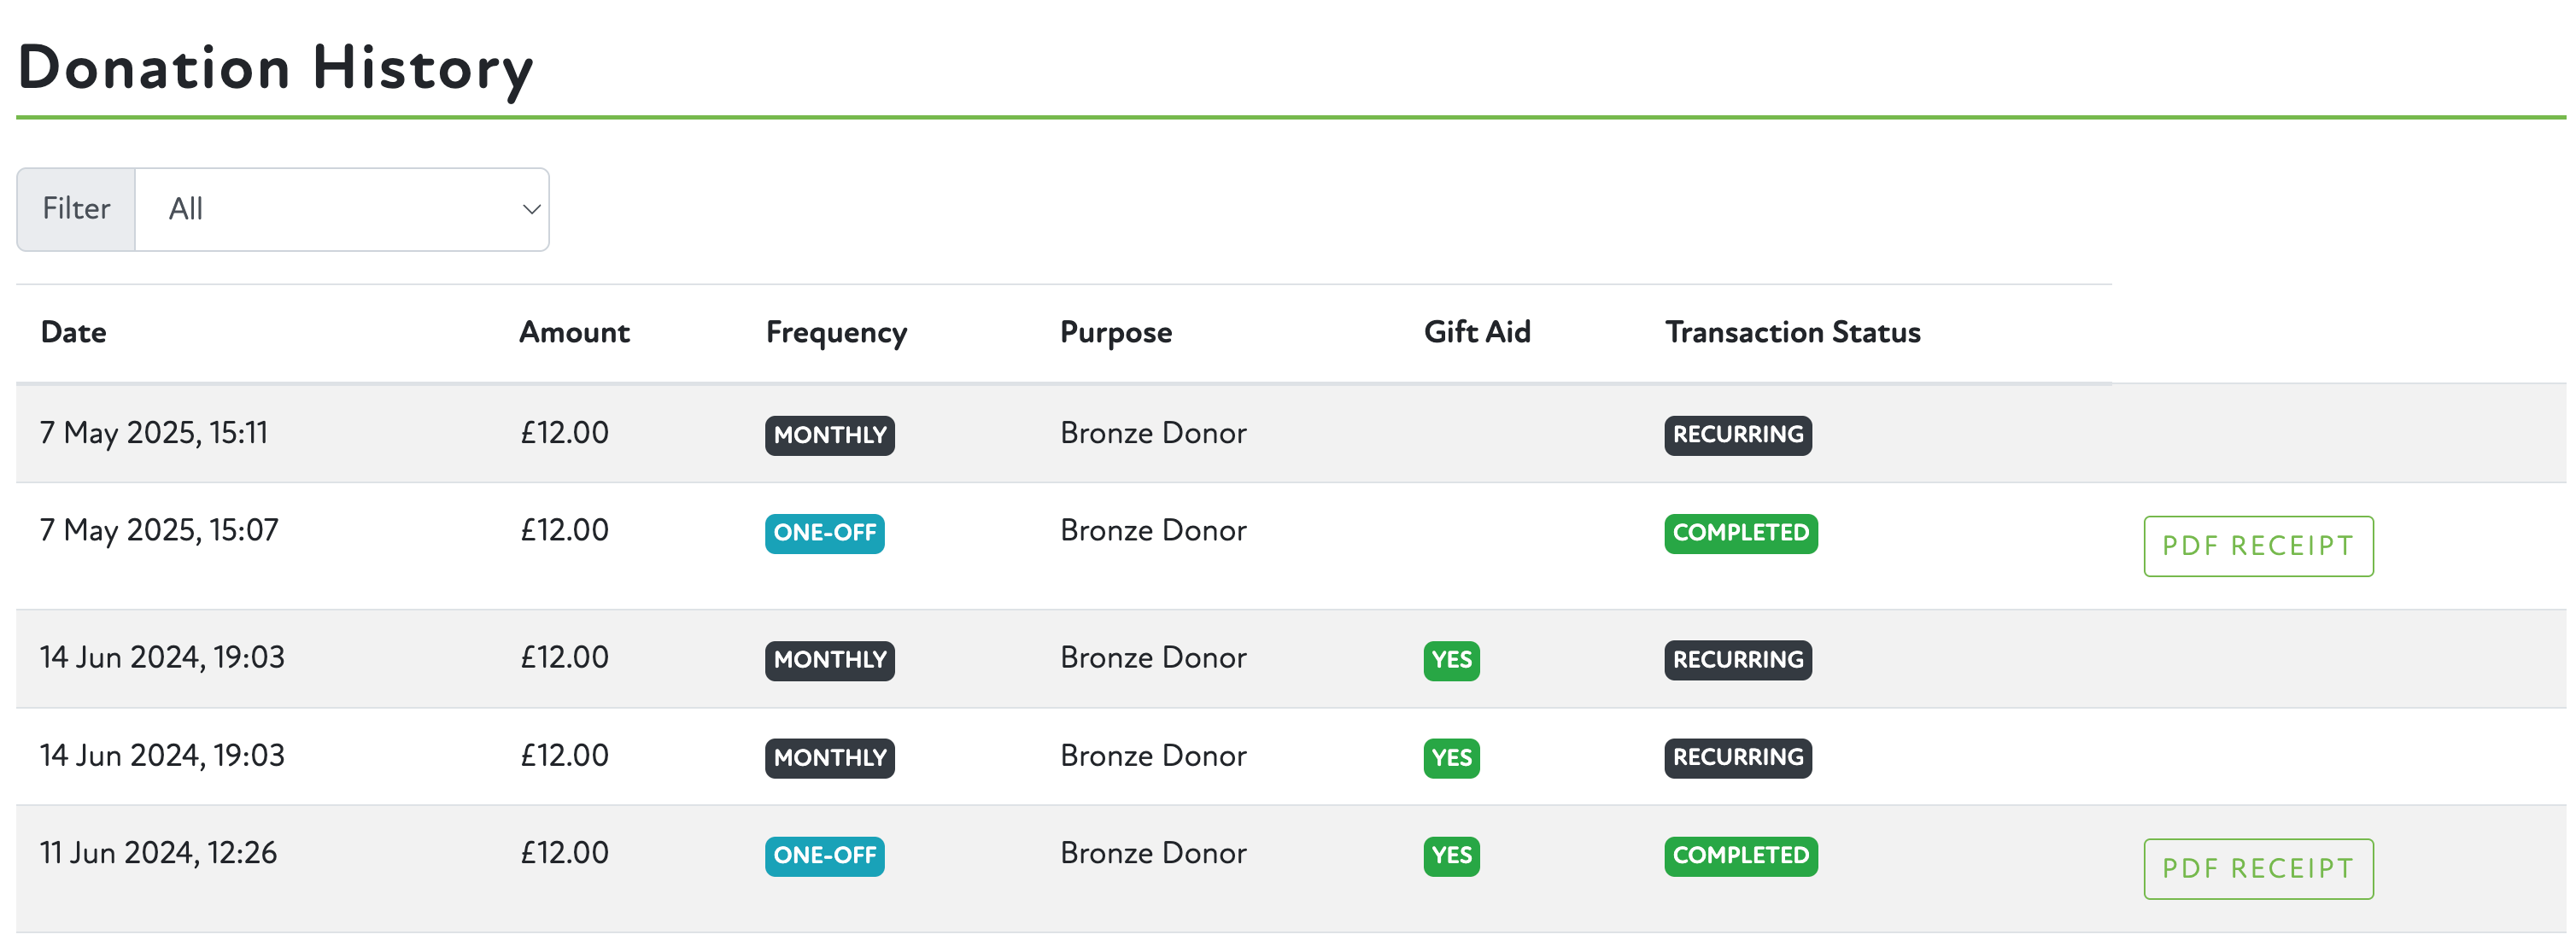2576x946 pixels.
Task: Click the Transaction Status column header
Action: 1792,332
